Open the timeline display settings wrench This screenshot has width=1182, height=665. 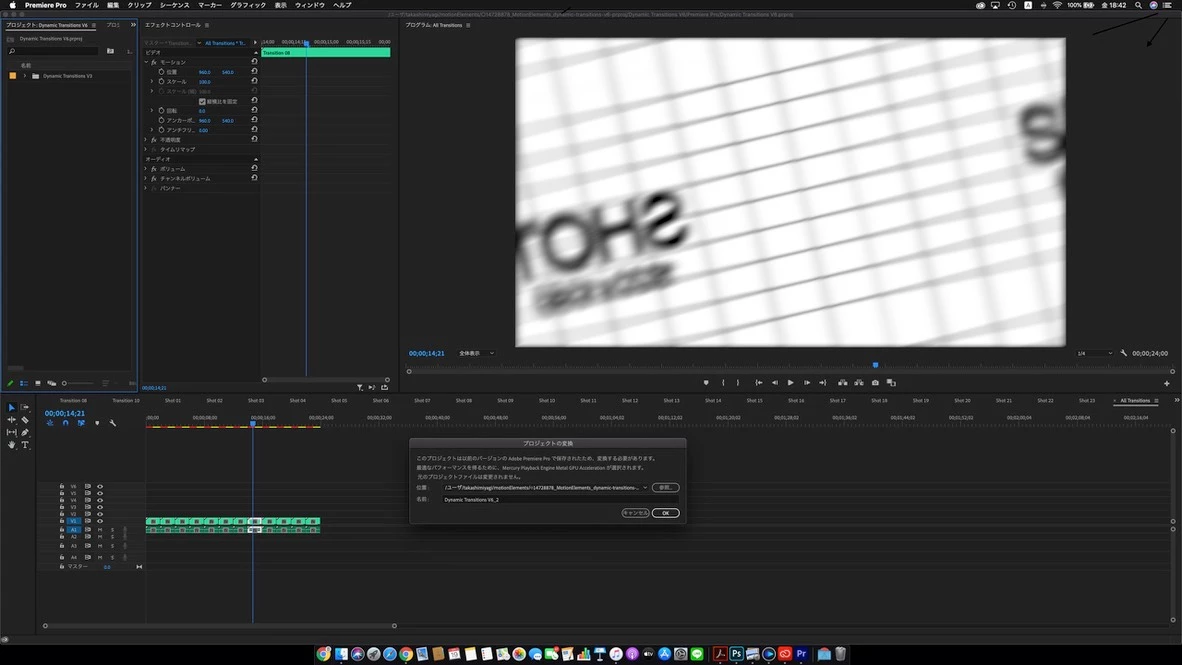[112, 423]
